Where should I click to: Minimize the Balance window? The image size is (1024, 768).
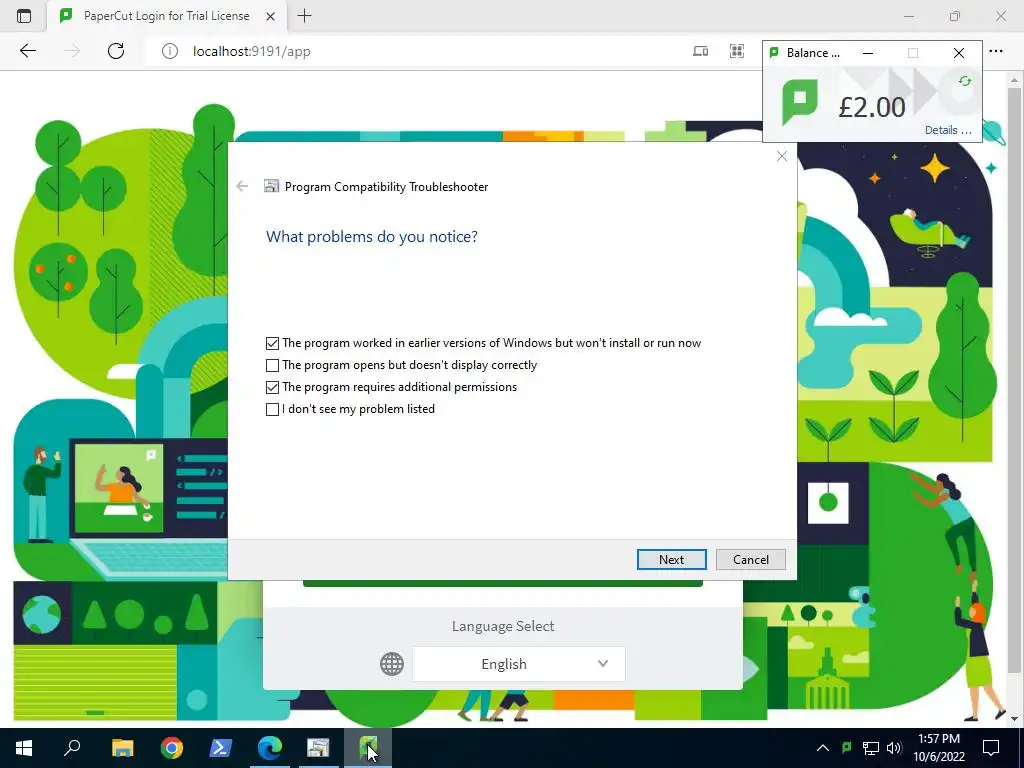click(868, 53)
